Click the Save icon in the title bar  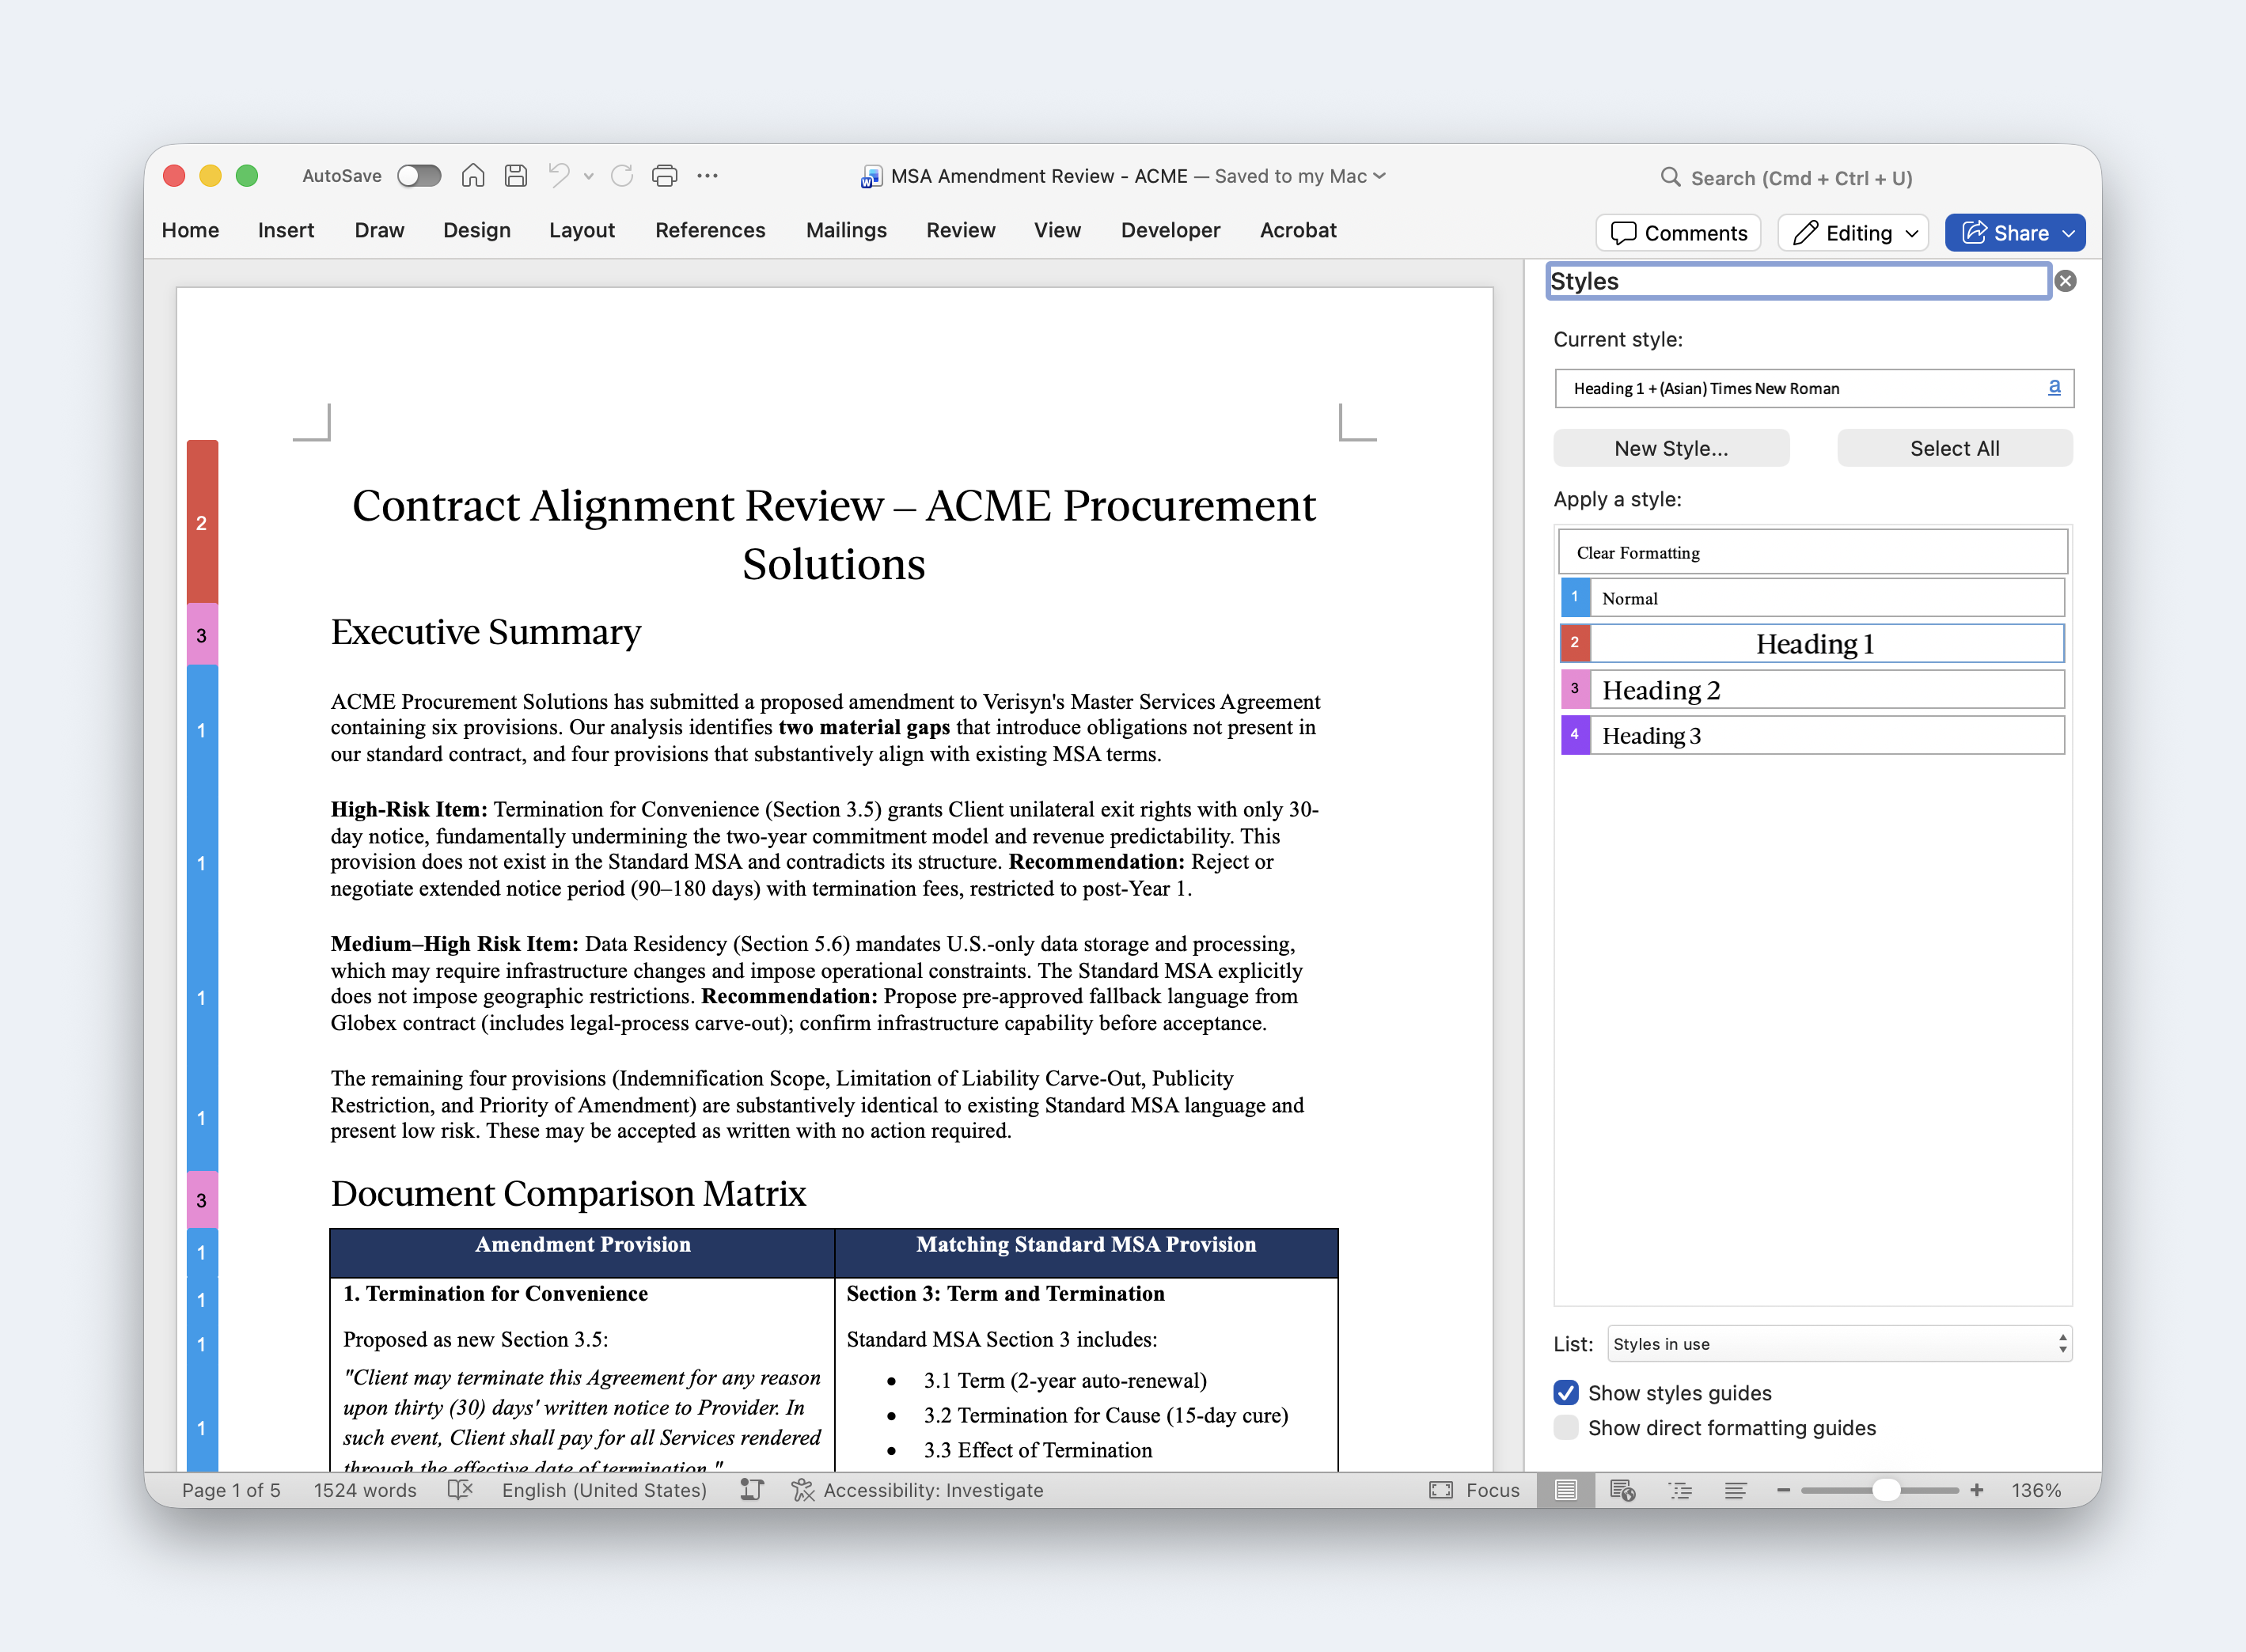click(x=516, y=176)
